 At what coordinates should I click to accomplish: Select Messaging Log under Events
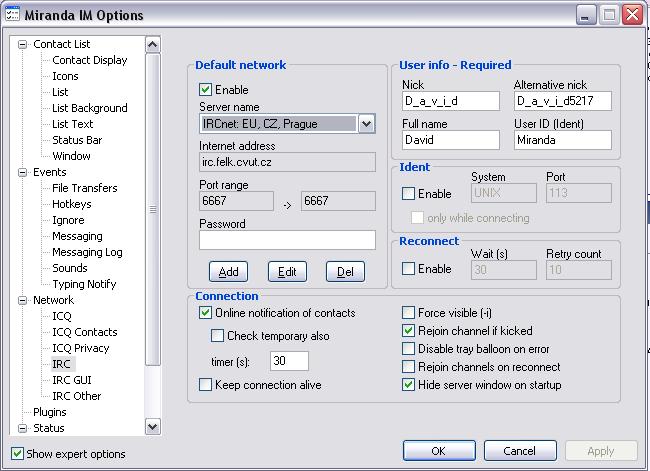coord(87,252)
